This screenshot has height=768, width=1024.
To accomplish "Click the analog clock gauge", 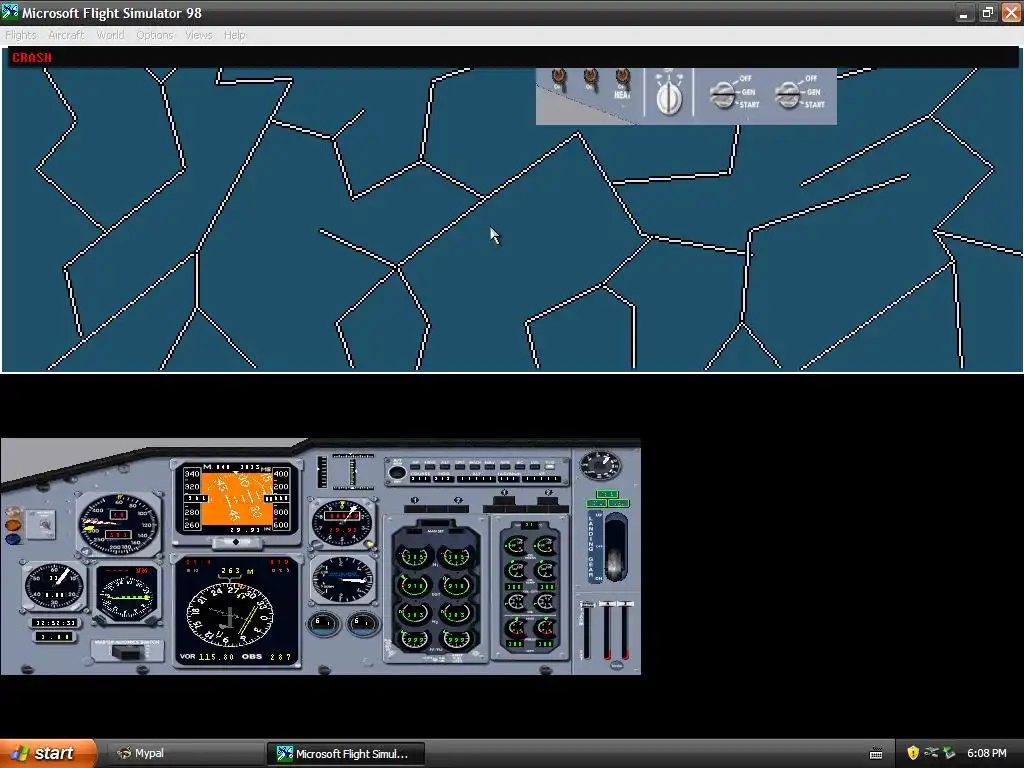I will click(54, 585).
